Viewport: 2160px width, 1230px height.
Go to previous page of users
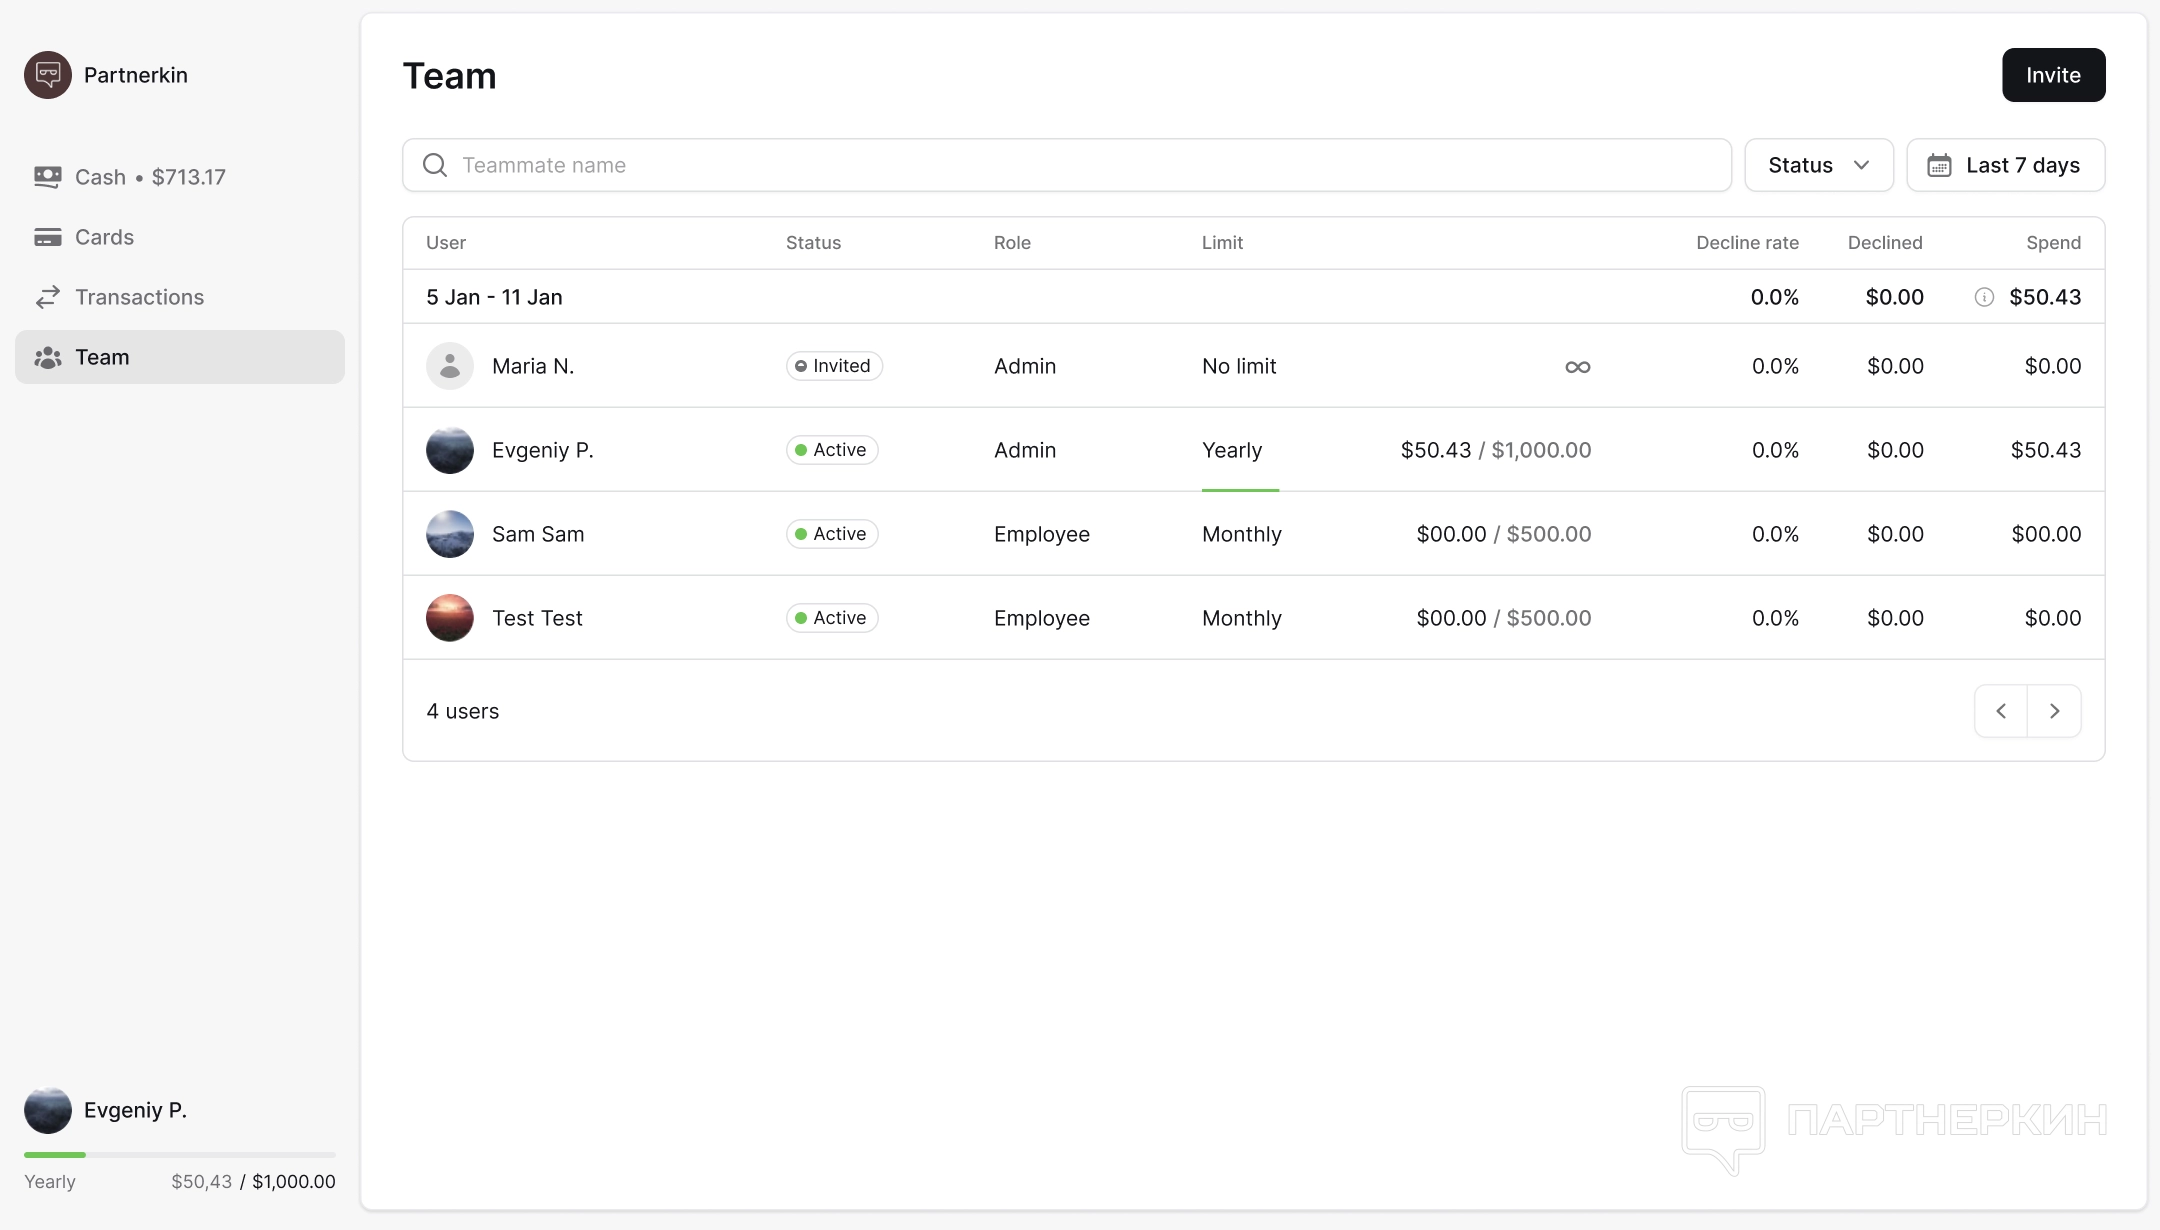[2001, 711]
